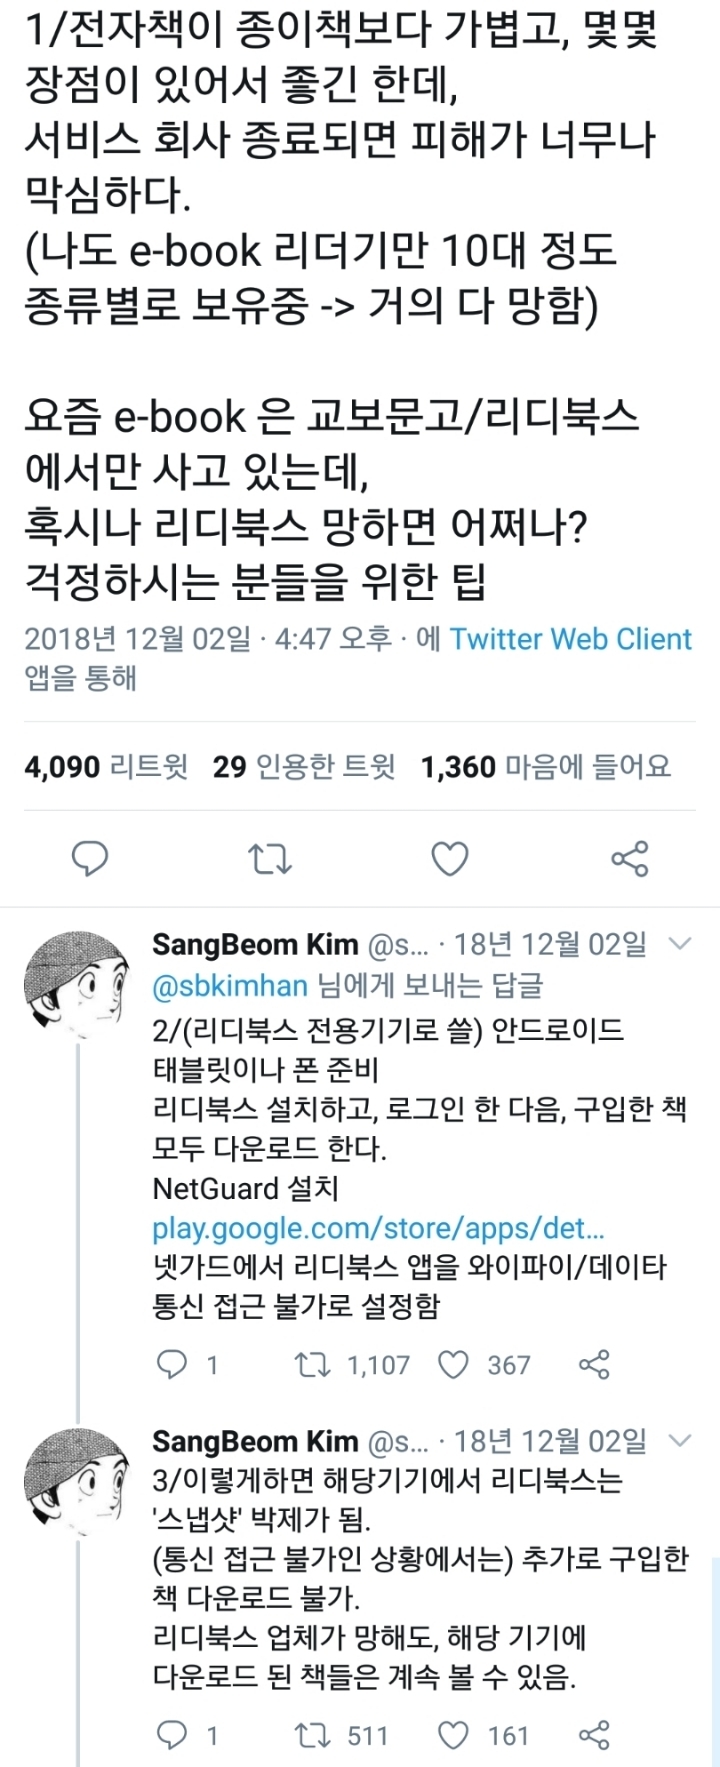Like the tweet with 161 likes
Viewport: 720px width, 1767px height.
[454, 1735]
